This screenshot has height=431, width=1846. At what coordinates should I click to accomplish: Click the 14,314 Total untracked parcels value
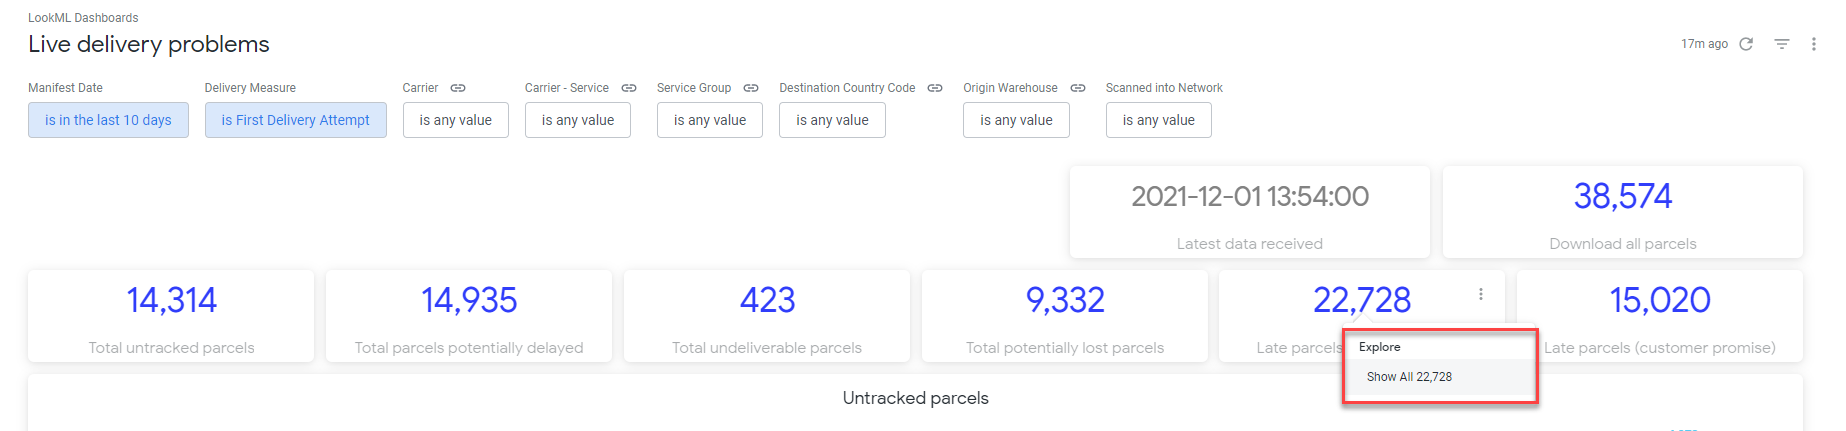coord(171,300)
